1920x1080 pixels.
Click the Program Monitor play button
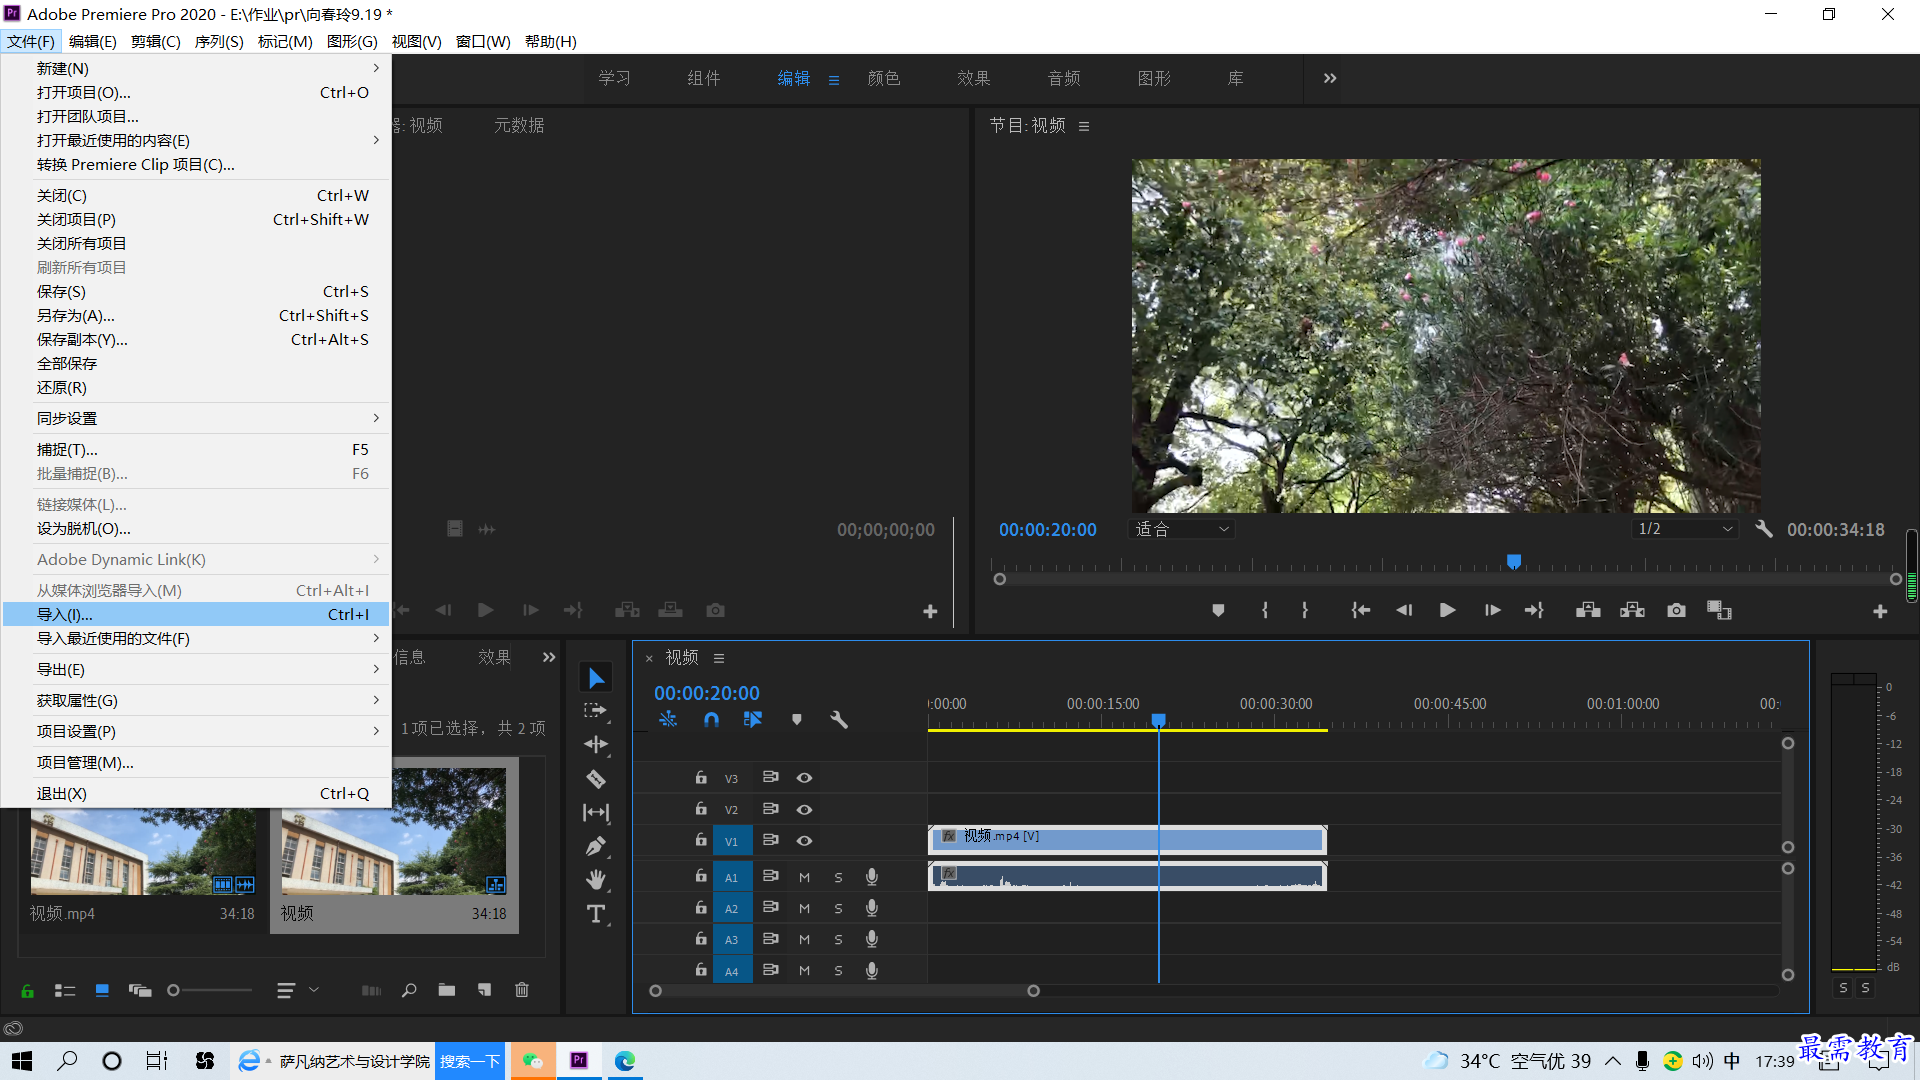point(1447,610)
